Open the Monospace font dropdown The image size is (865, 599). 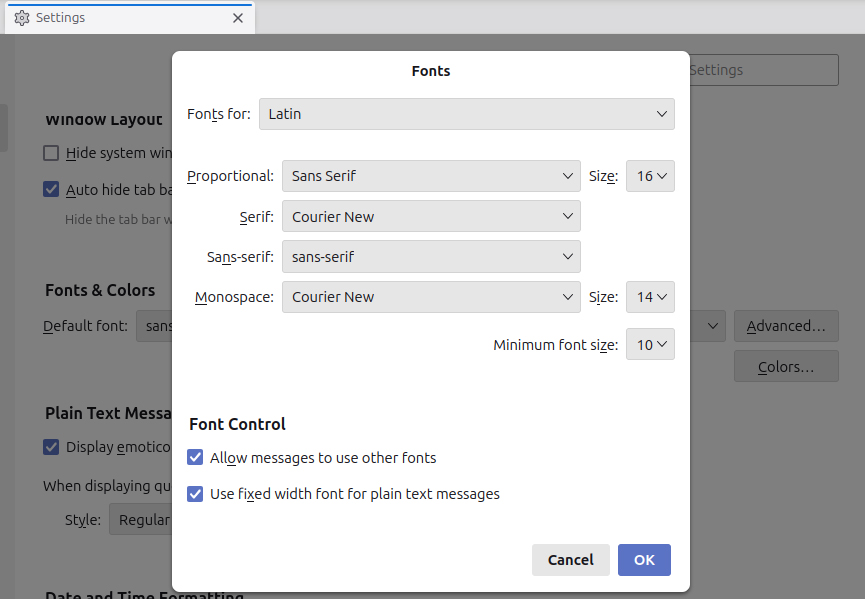point(430,297)
